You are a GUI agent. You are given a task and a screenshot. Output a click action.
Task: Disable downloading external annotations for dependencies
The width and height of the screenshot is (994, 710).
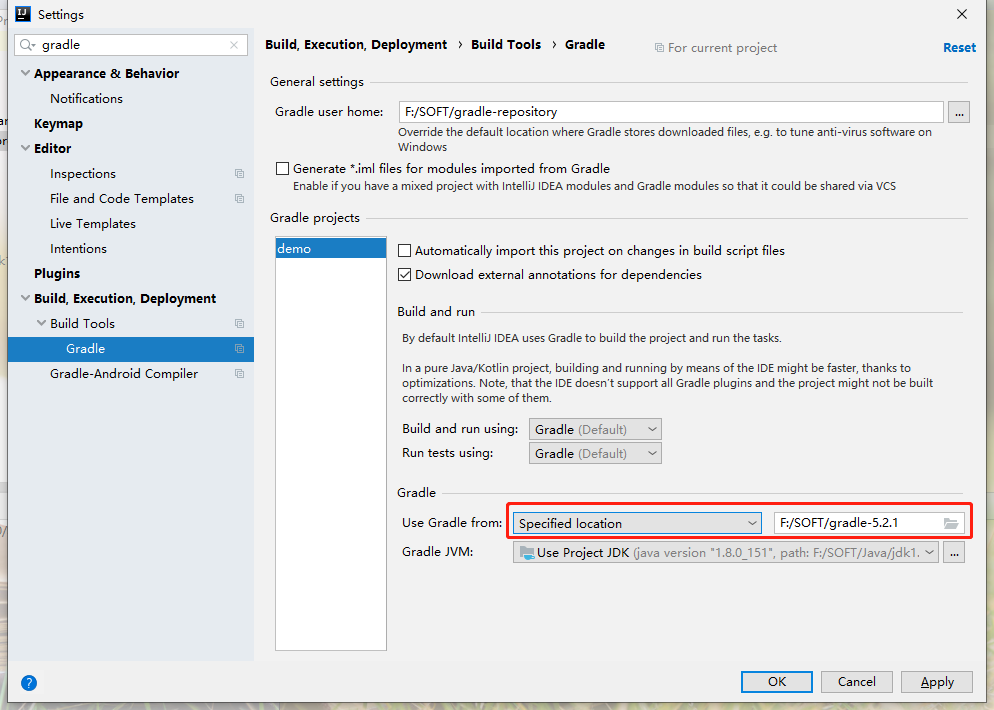click(404, 274)
